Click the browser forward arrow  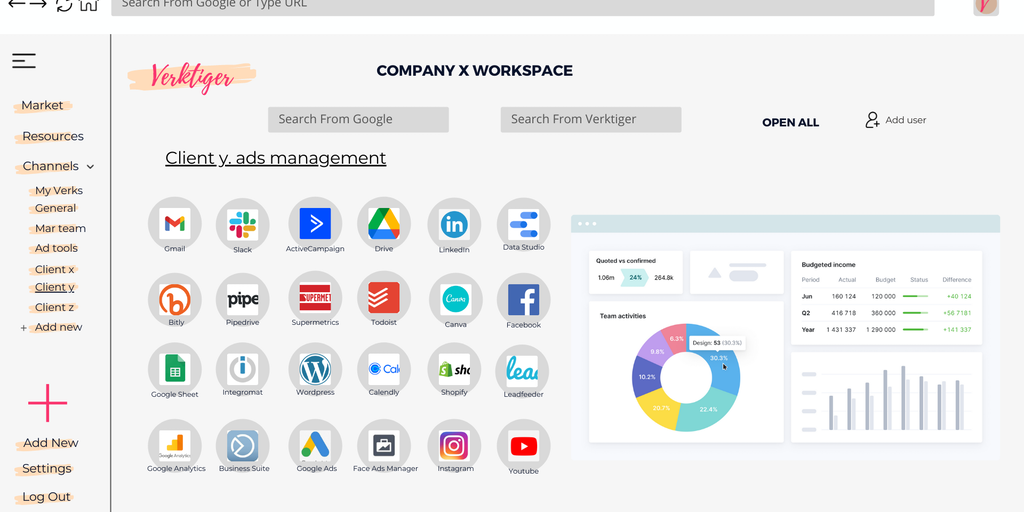pyautogui.click(x=38, y=4)
